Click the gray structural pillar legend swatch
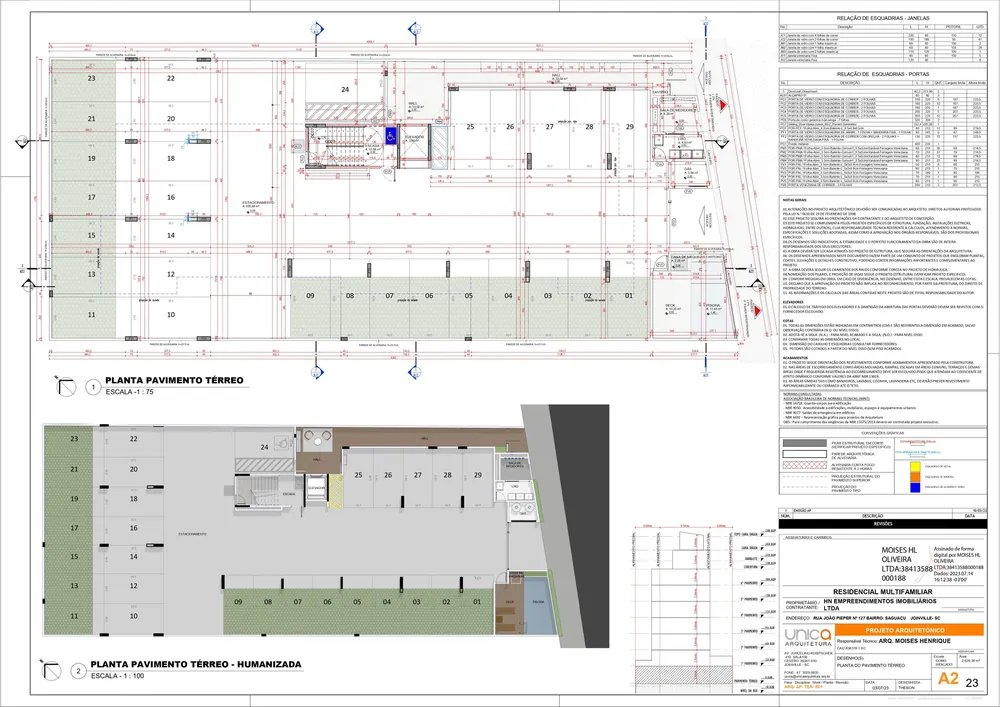 pos(804,443)
